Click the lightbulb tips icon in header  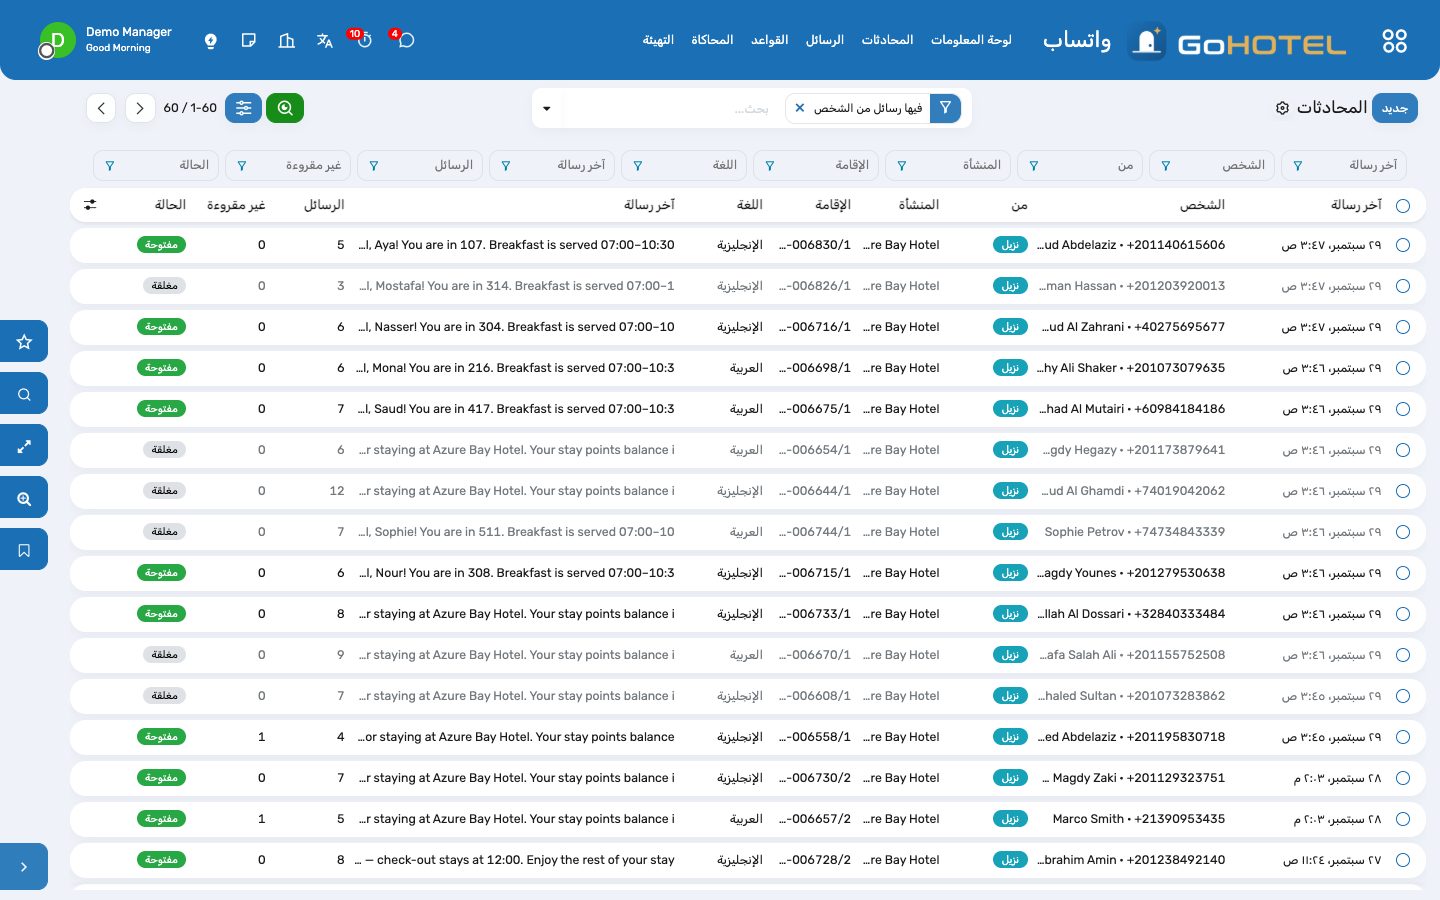[x=211, y=41]
